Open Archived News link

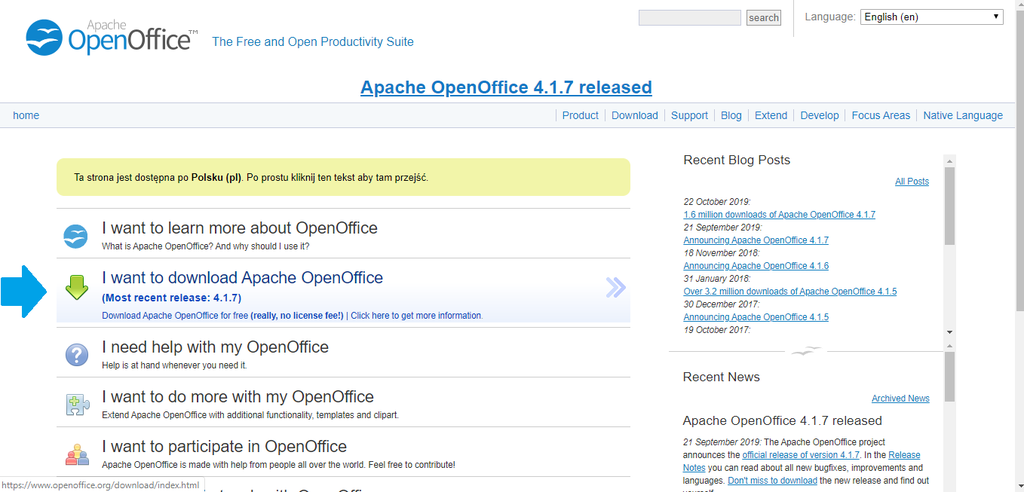tap(900, 399)
